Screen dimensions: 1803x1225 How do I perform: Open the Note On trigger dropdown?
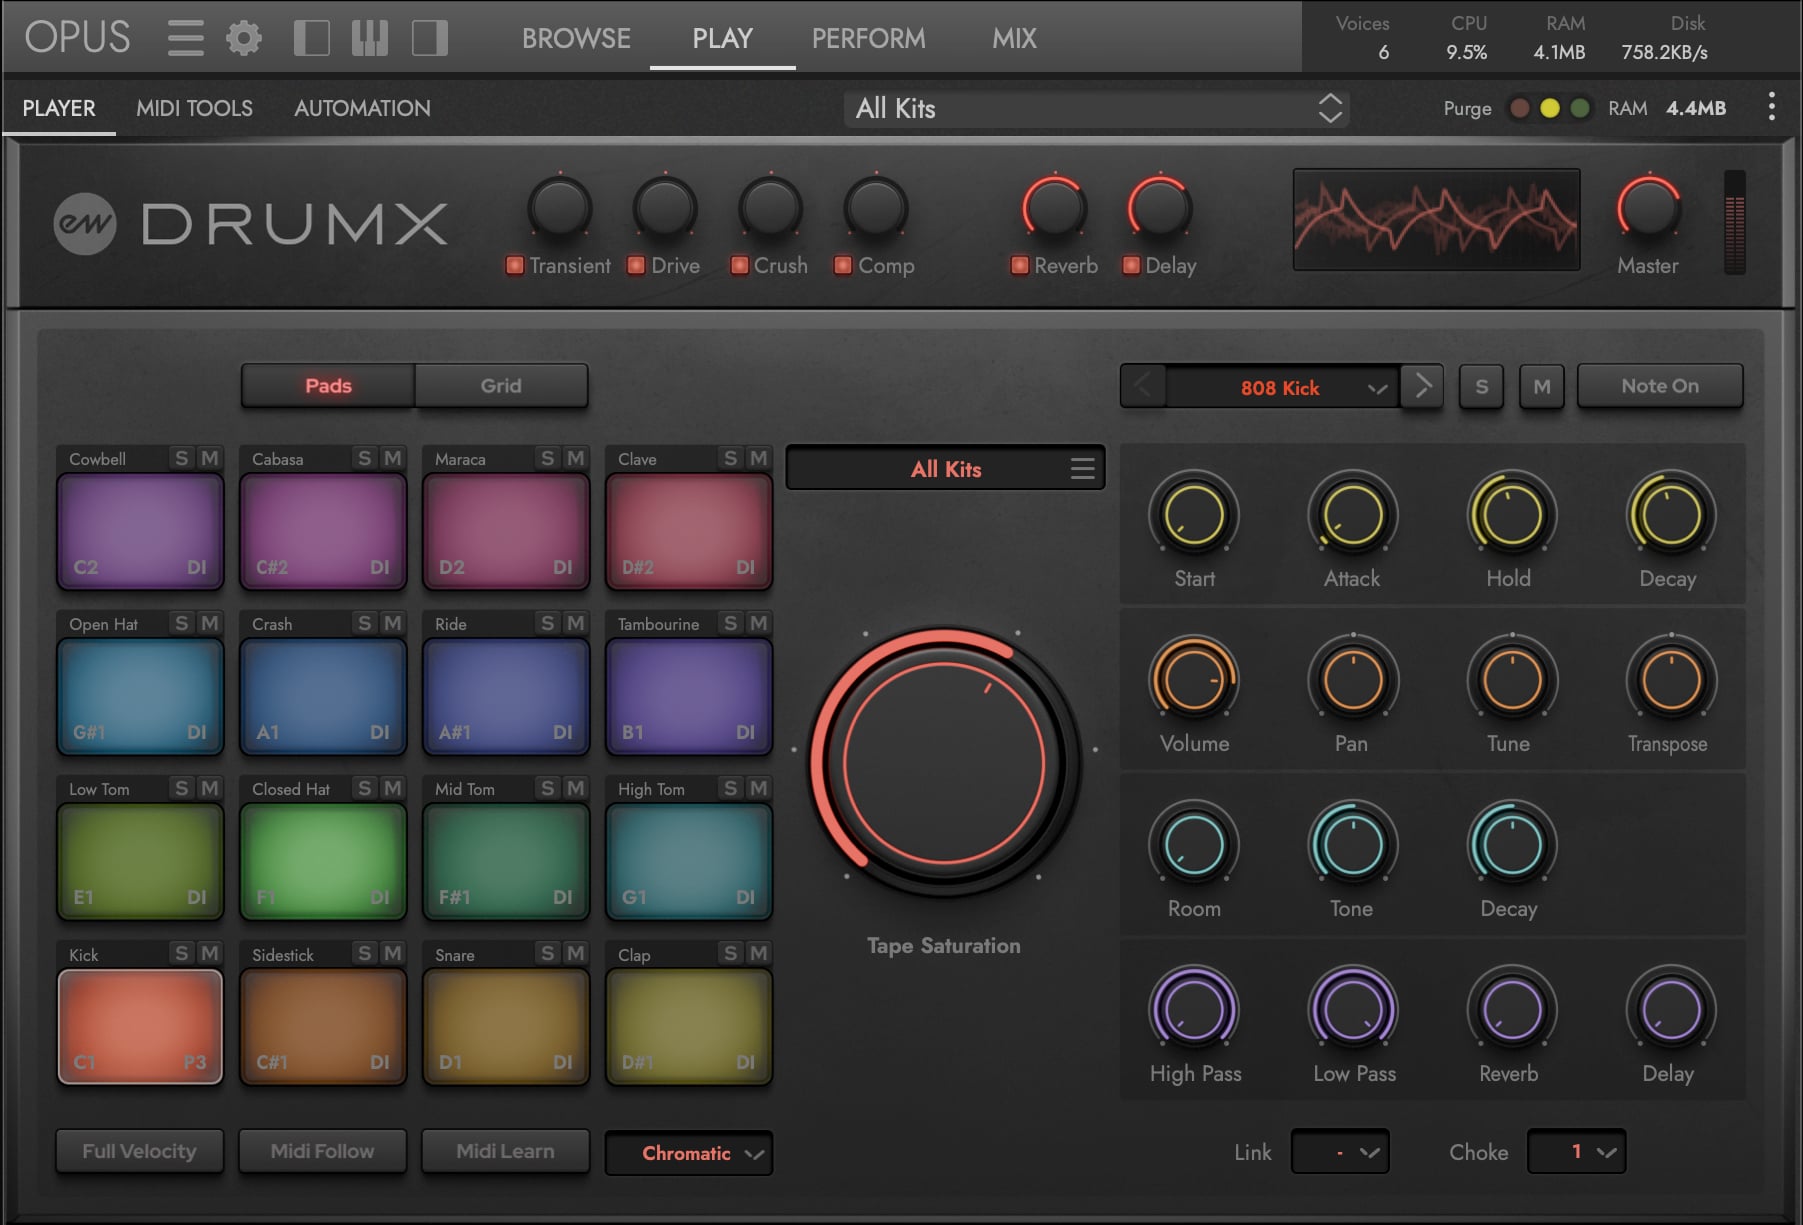click(1660, 386)
